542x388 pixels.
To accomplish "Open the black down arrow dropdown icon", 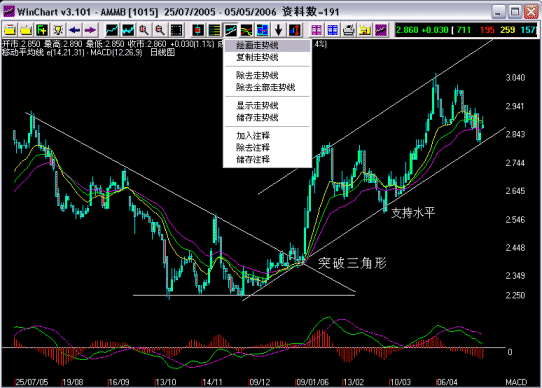I will click(x=279, y=30).
